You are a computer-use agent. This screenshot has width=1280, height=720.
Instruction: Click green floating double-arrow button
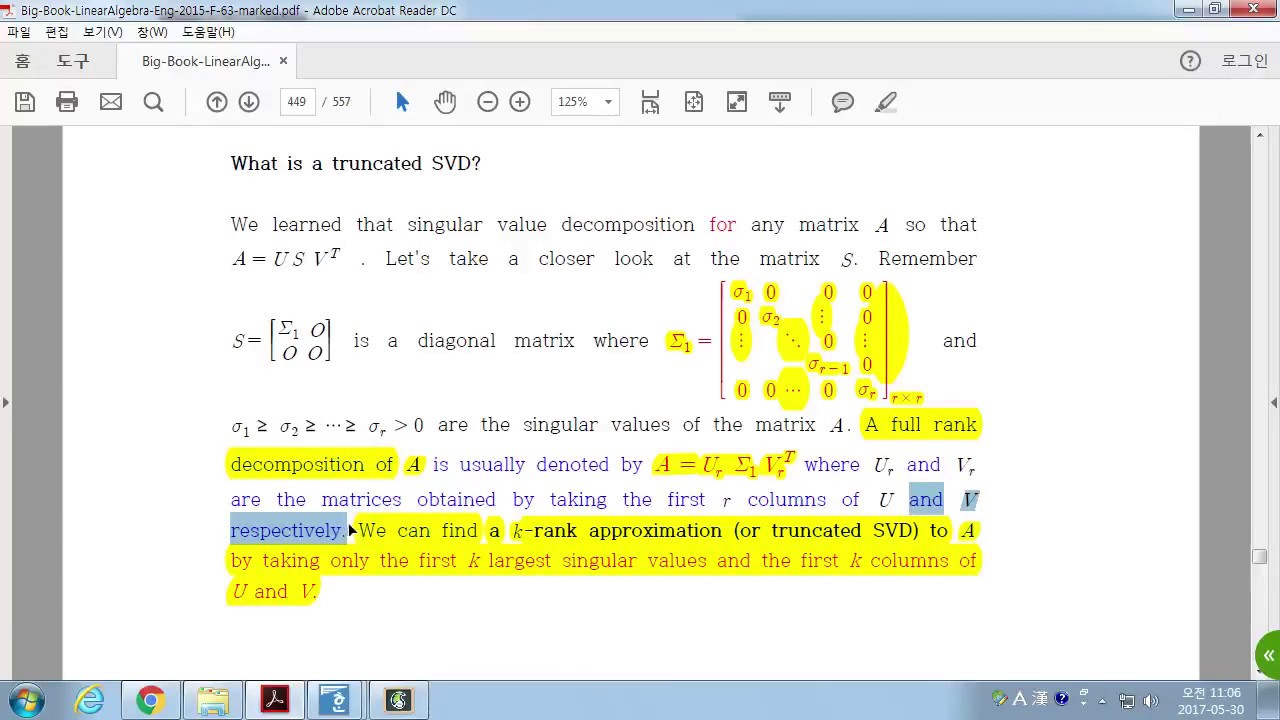(1268, 656)
